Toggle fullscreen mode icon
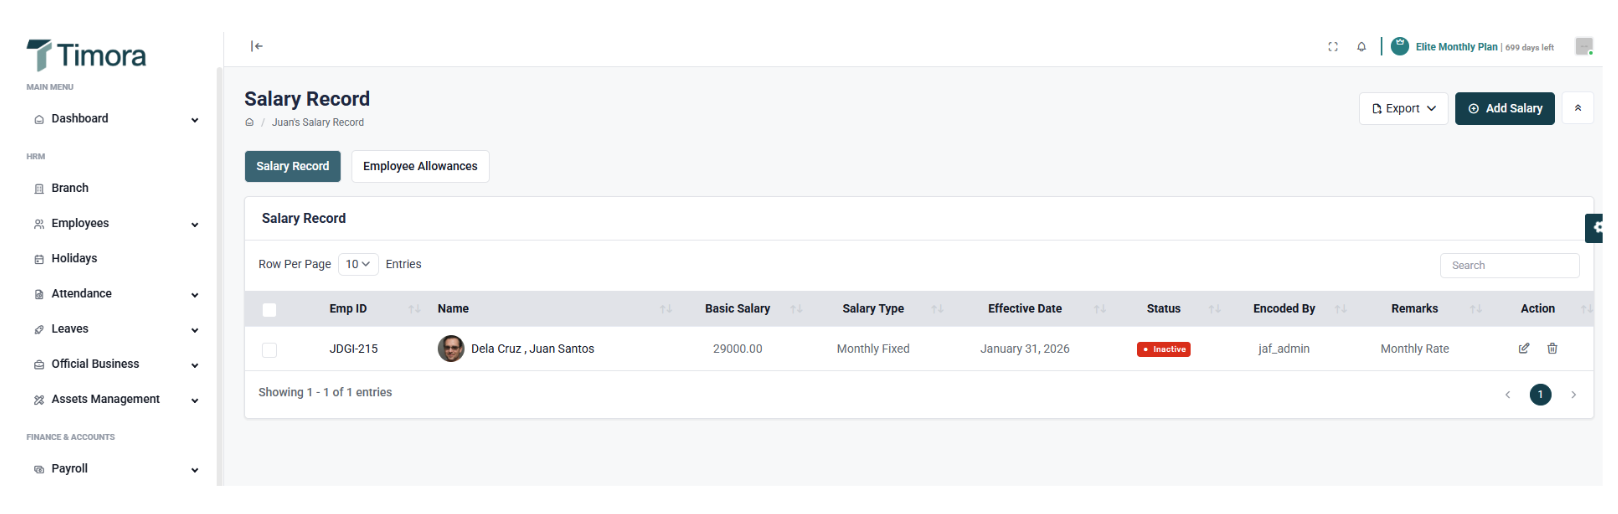The height and width of the screenshot is (514, 1618). (x=1332, y=47)
